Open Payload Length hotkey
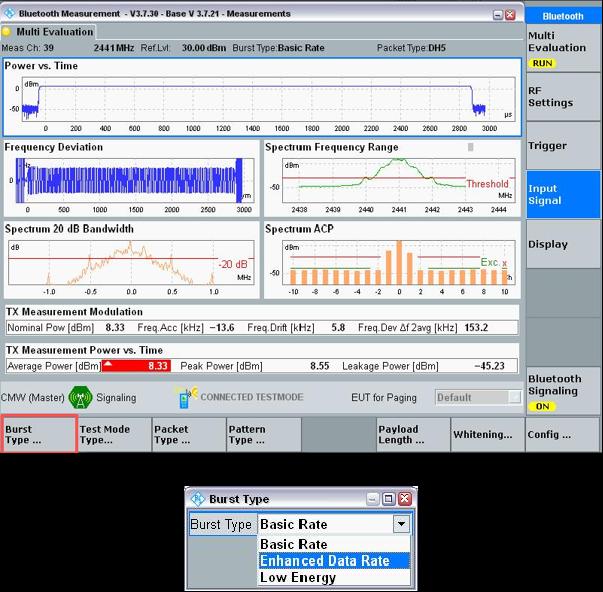The width and height of the screenshot is (603, 592). click(413, 435)
